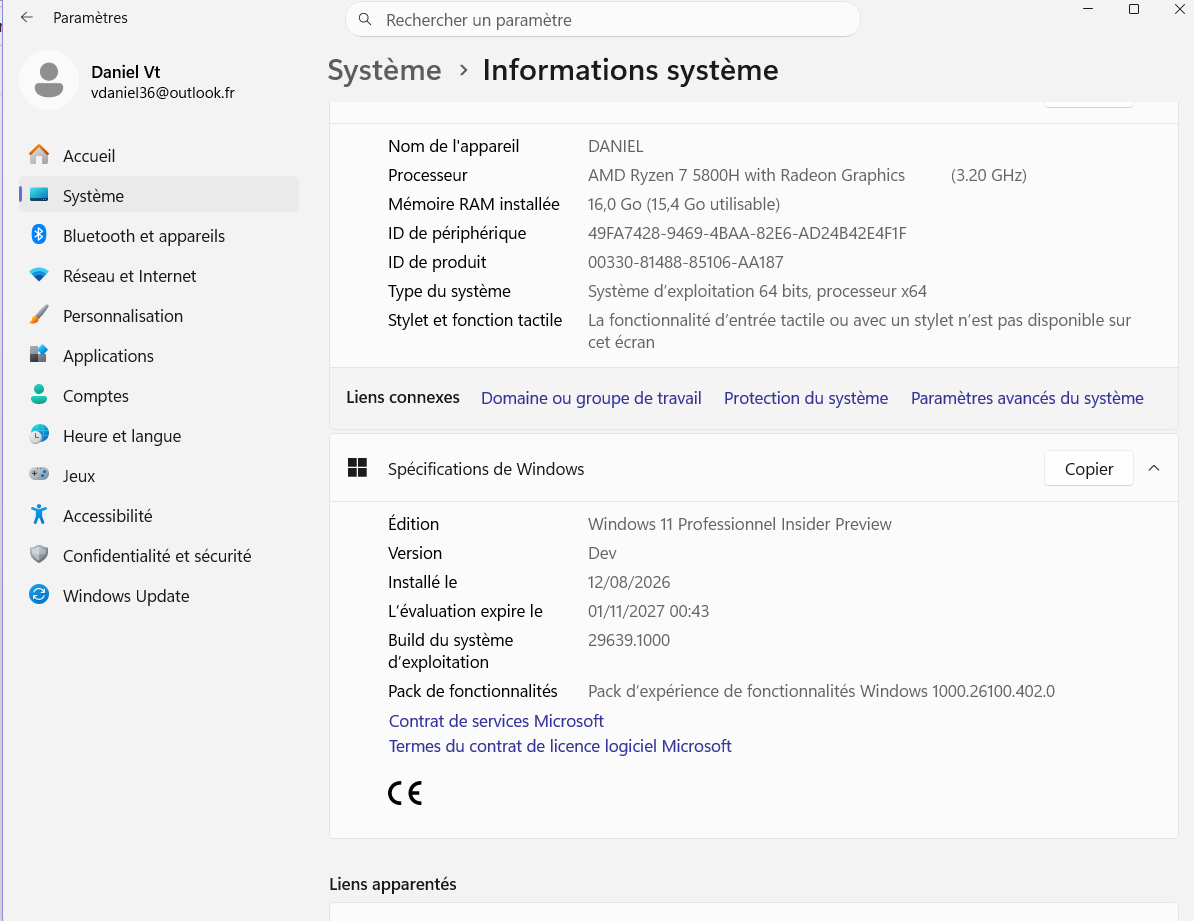Click the search magnifier icon
Viewport: 1194px width, 921px height.
366,20
